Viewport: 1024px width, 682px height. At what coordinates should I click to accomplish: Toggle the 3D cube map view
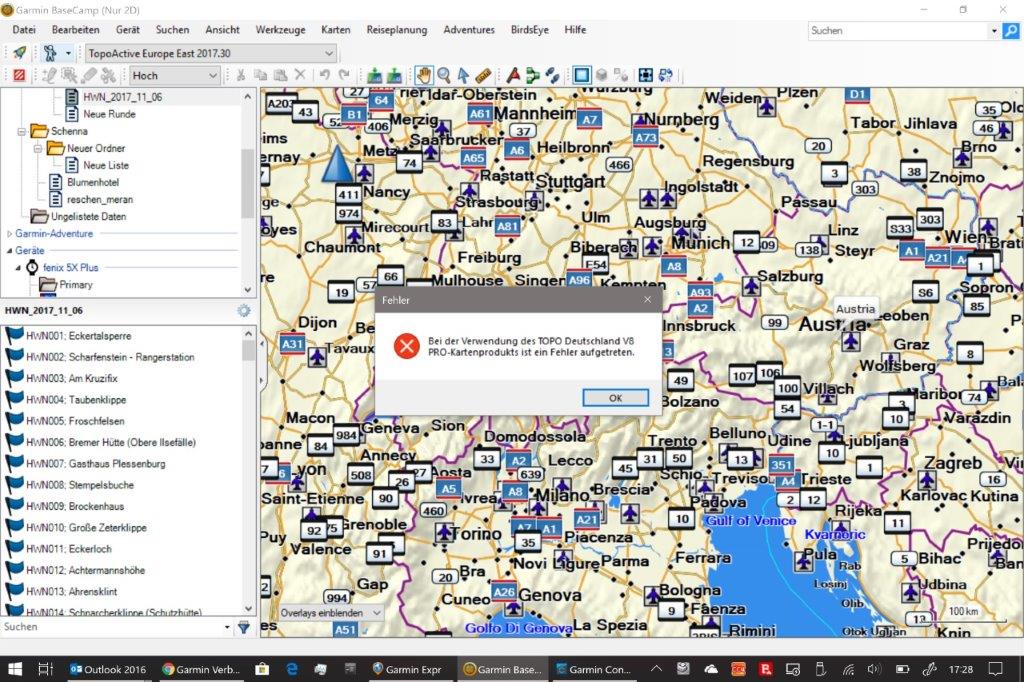(601, 76)
